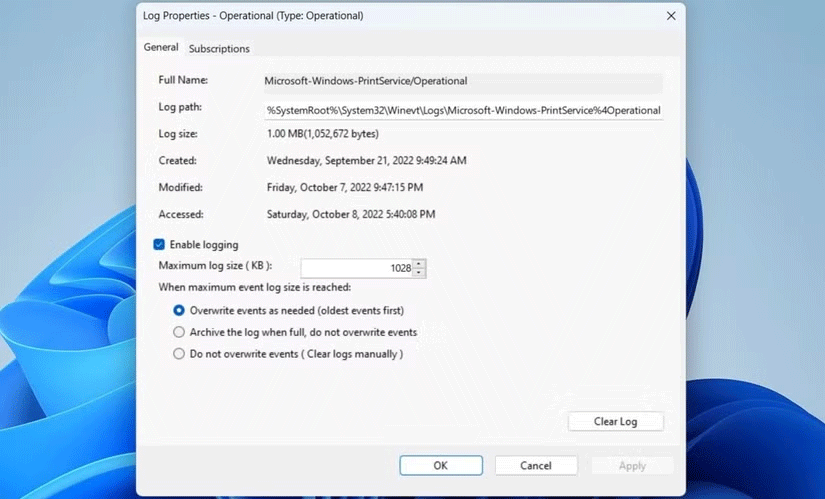
Task: Select Do not overwrite events option
Action: [x=179, y=354]
